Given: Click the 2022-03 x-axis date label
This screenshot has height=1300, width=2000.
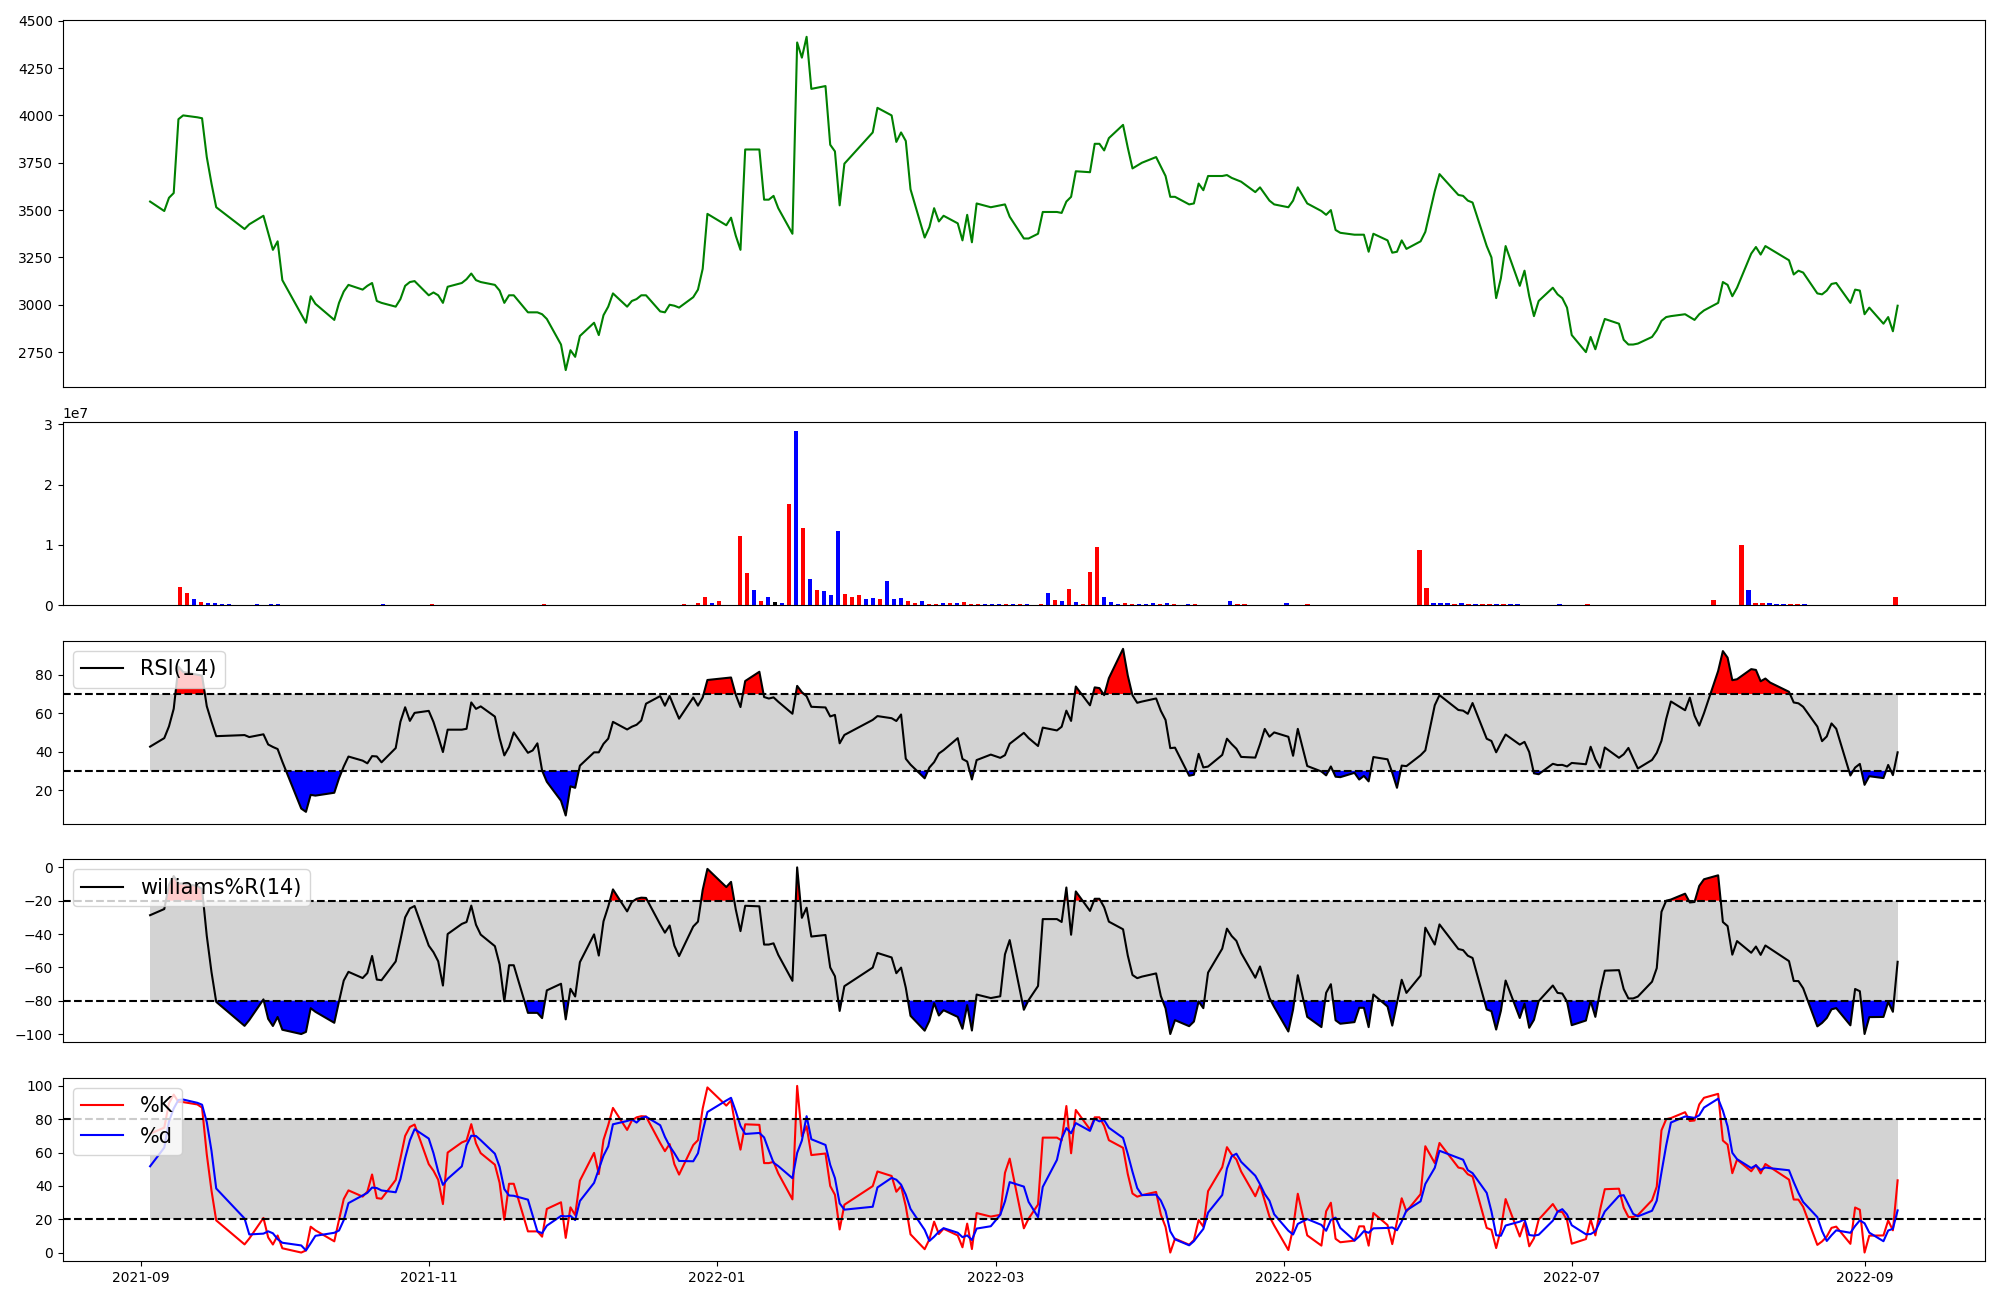Looking at the screenshot, I should tap(996, 1277).
